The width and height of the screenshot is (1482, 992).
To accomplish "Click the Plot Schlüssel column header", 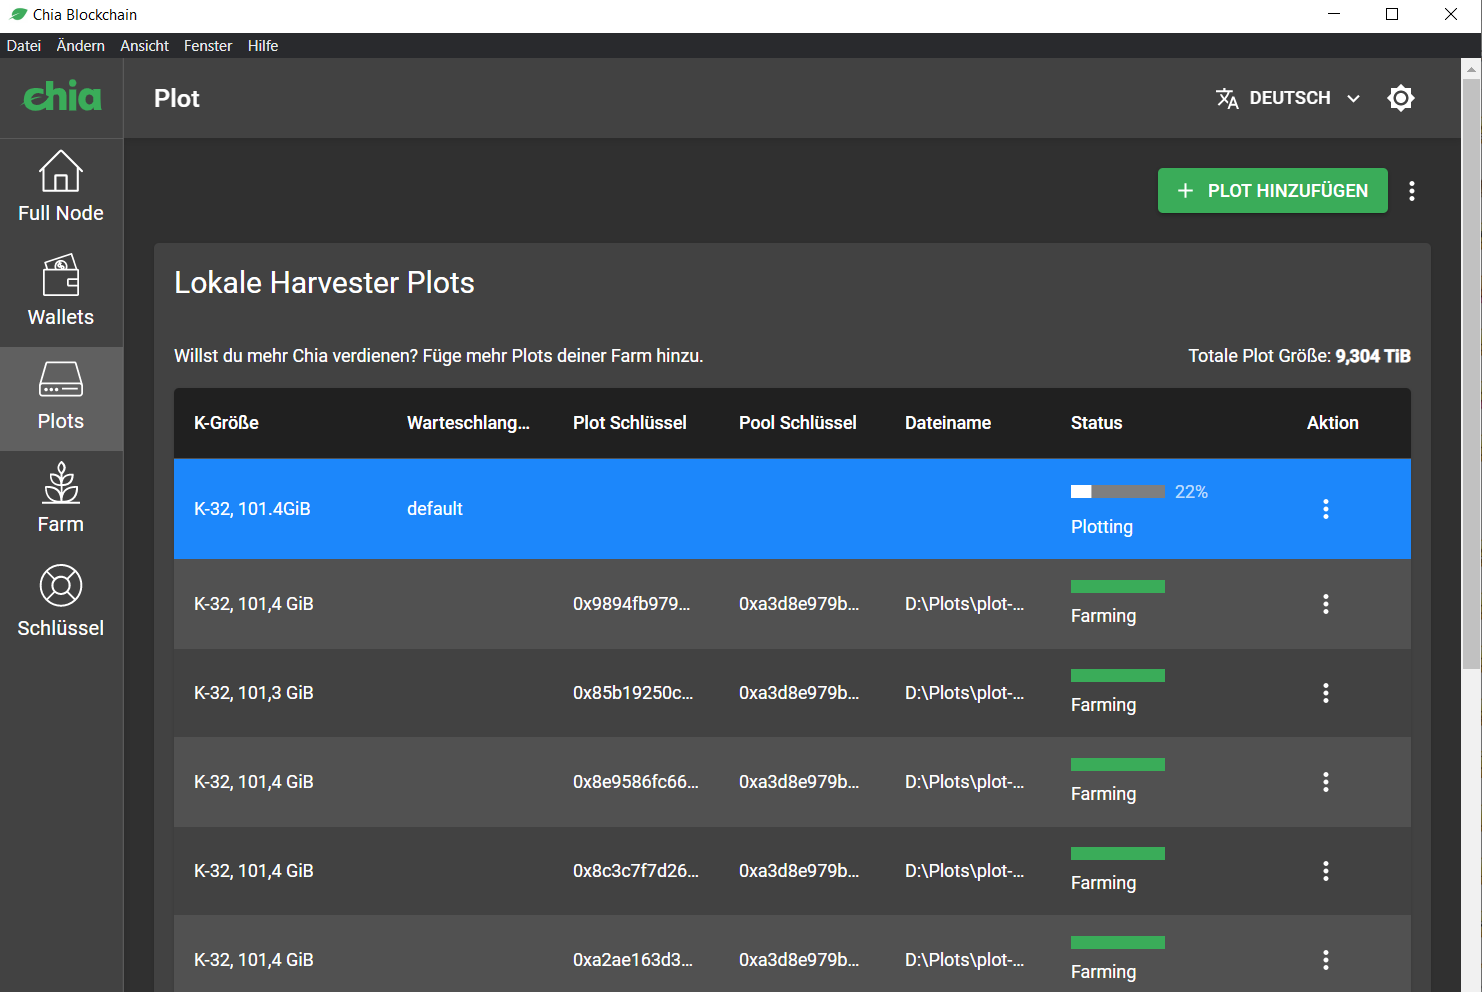I will pyautogui.click(x=630, y=423).
